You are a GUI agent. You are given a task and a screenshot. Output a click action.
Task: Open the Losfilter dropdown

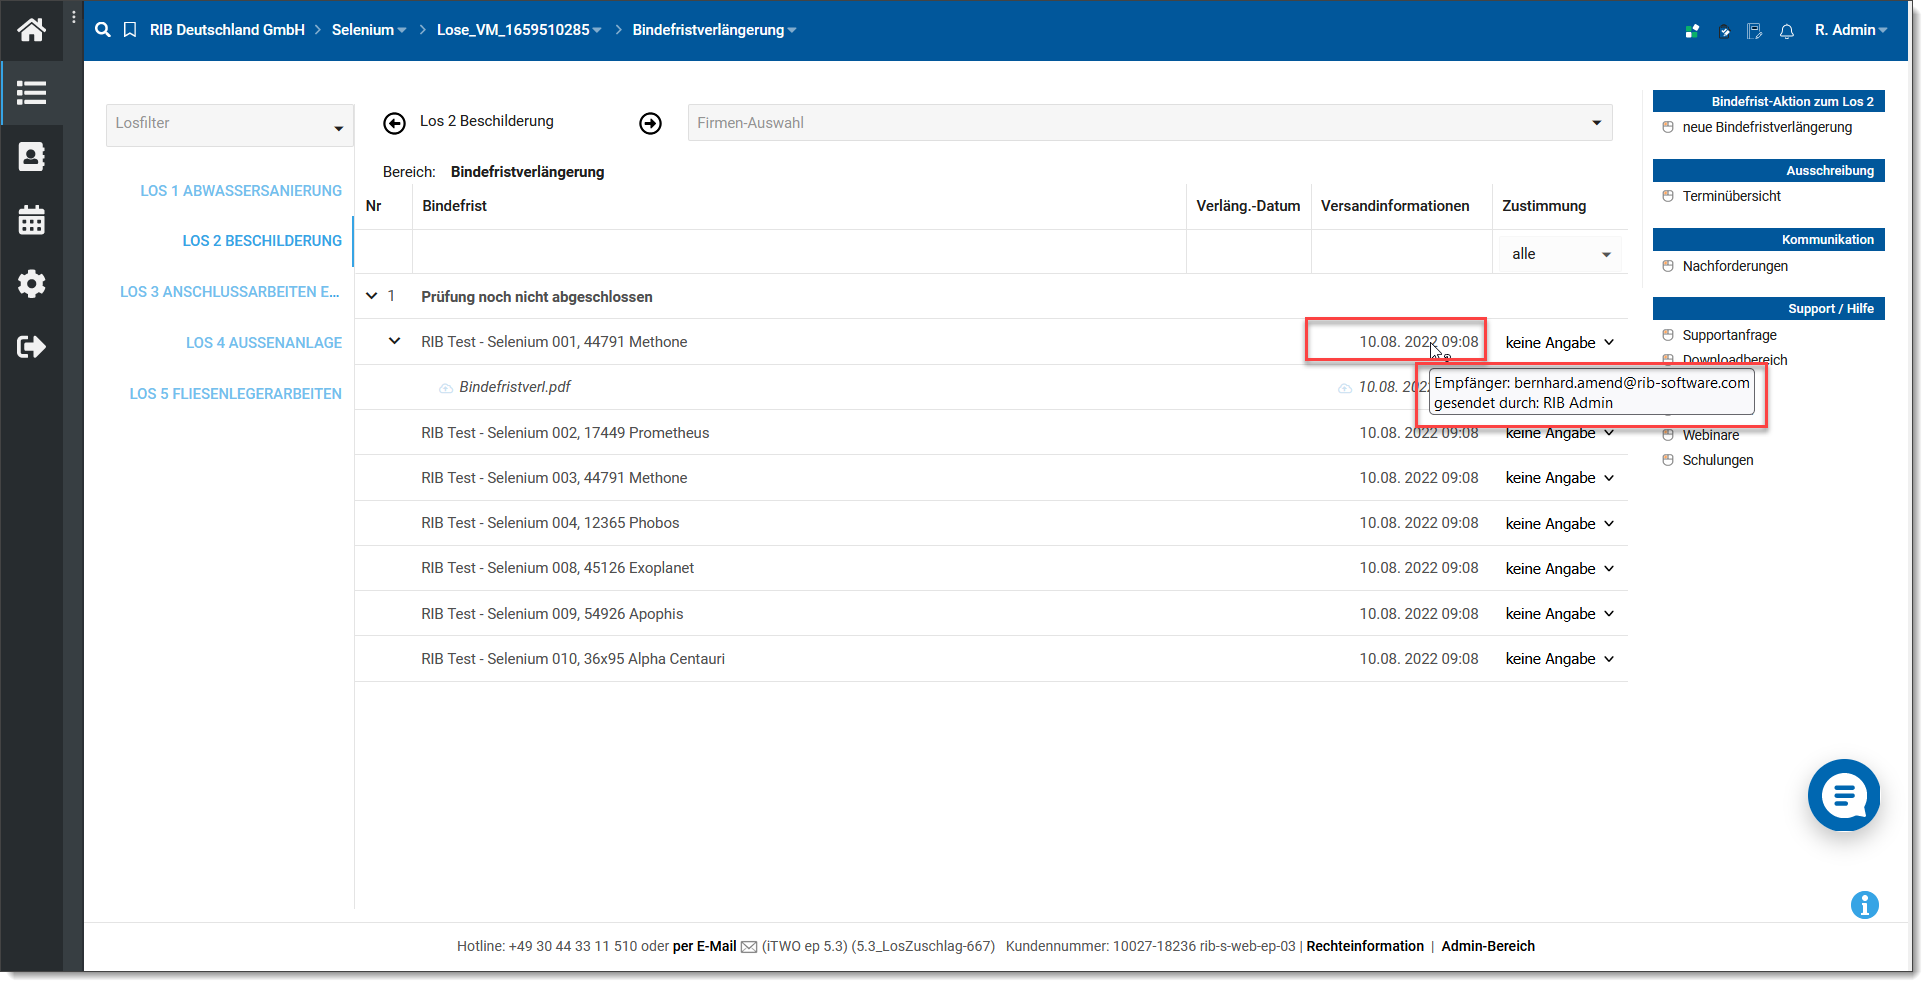(x=230, y=125)
